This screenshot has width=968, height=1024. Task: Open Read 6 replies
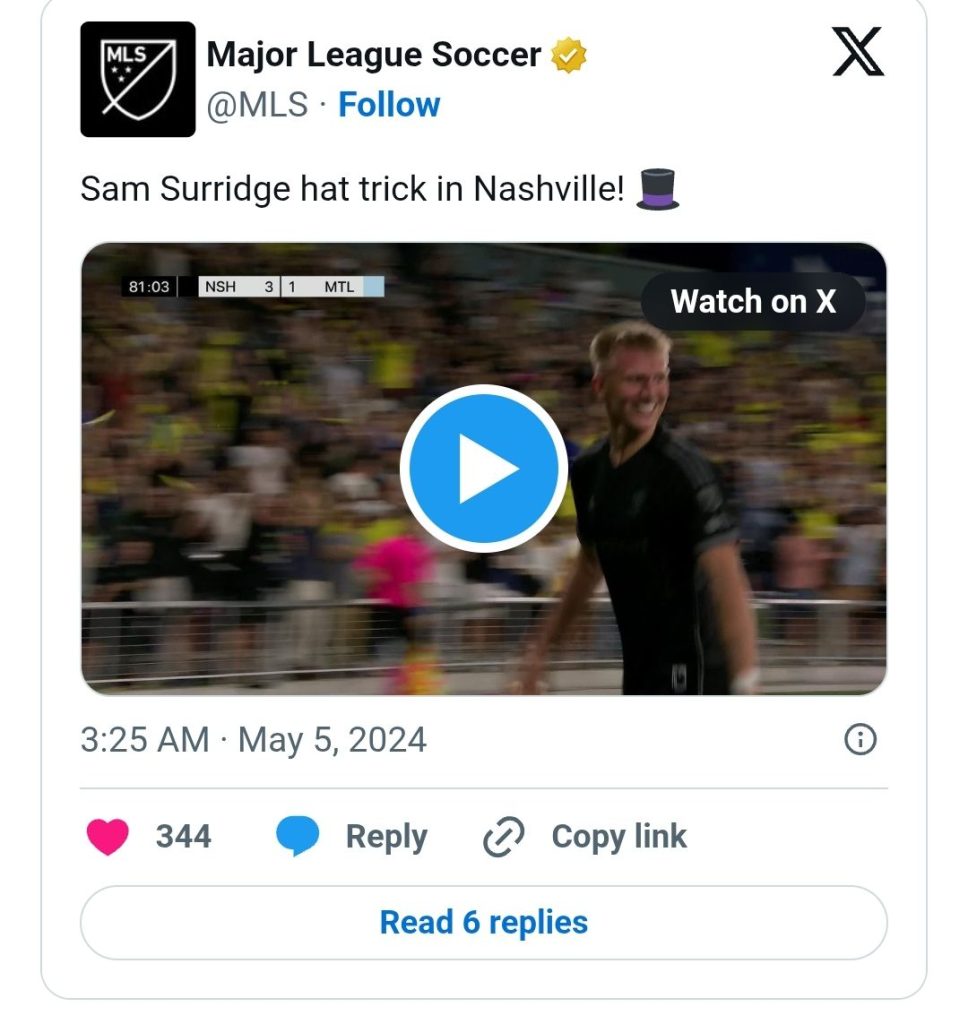[x=484, y=922]
